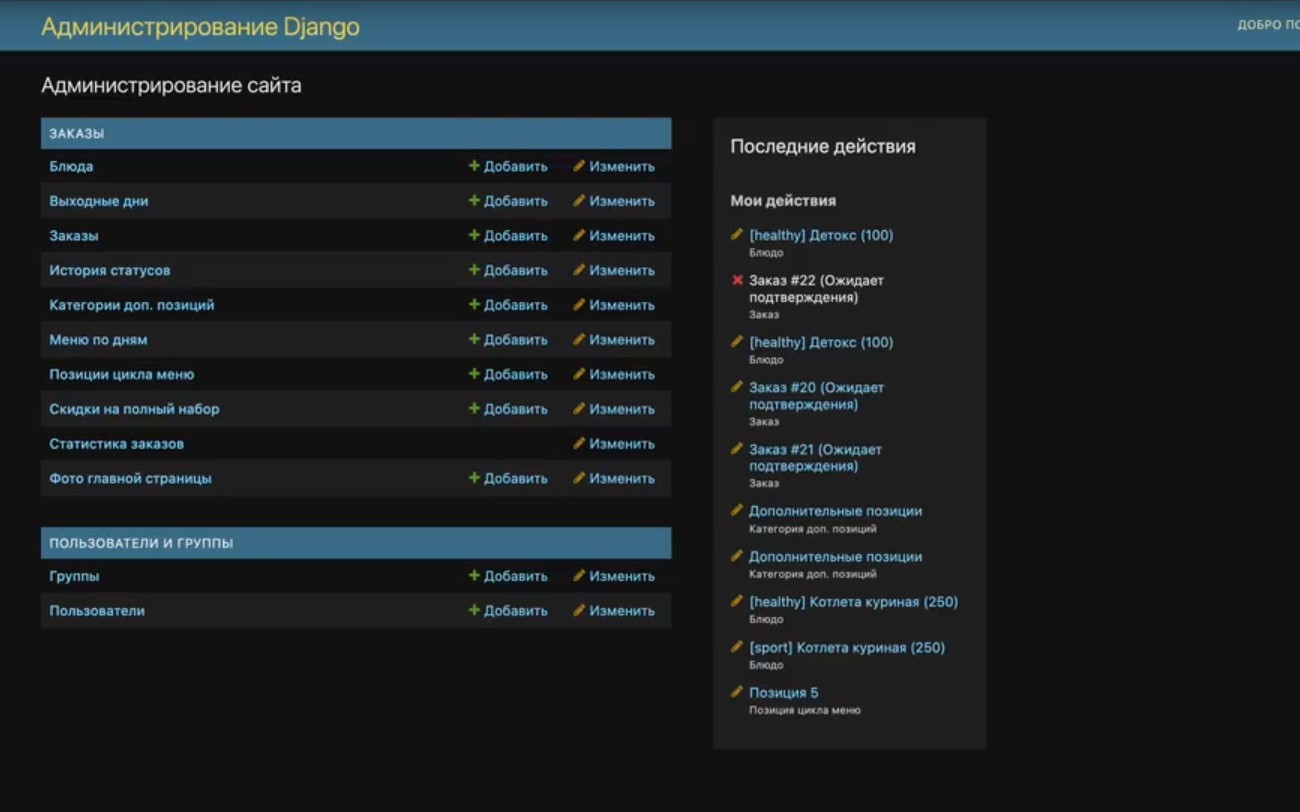The width and height of the screenshot is (1300, 812).
Task: Click pencil icon for Статистика заказов Изменить
Action: (579, 443)
